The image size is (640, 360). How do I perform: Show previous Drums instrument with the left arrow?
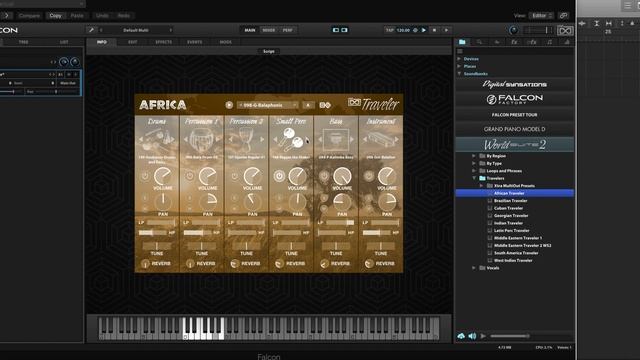(141, 139)
